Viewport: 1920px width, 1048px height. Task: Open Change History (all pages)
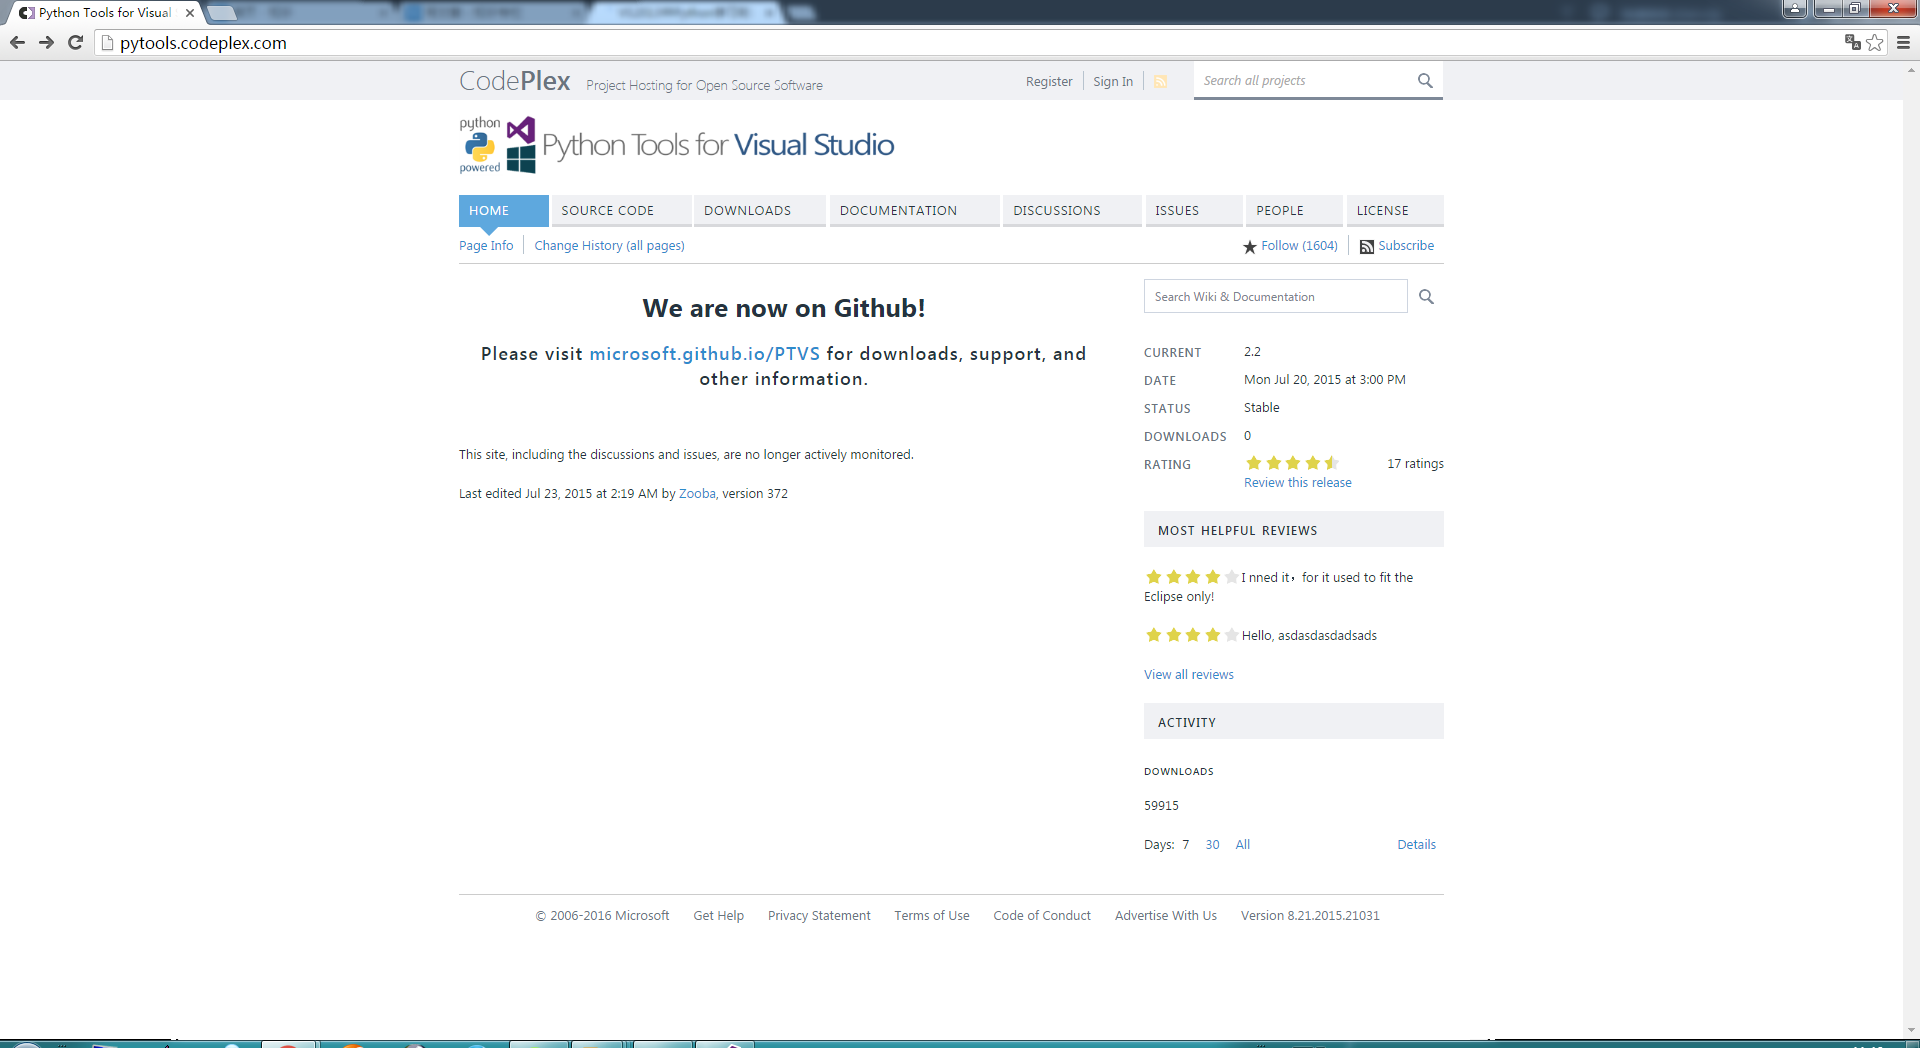pos(609,246)
